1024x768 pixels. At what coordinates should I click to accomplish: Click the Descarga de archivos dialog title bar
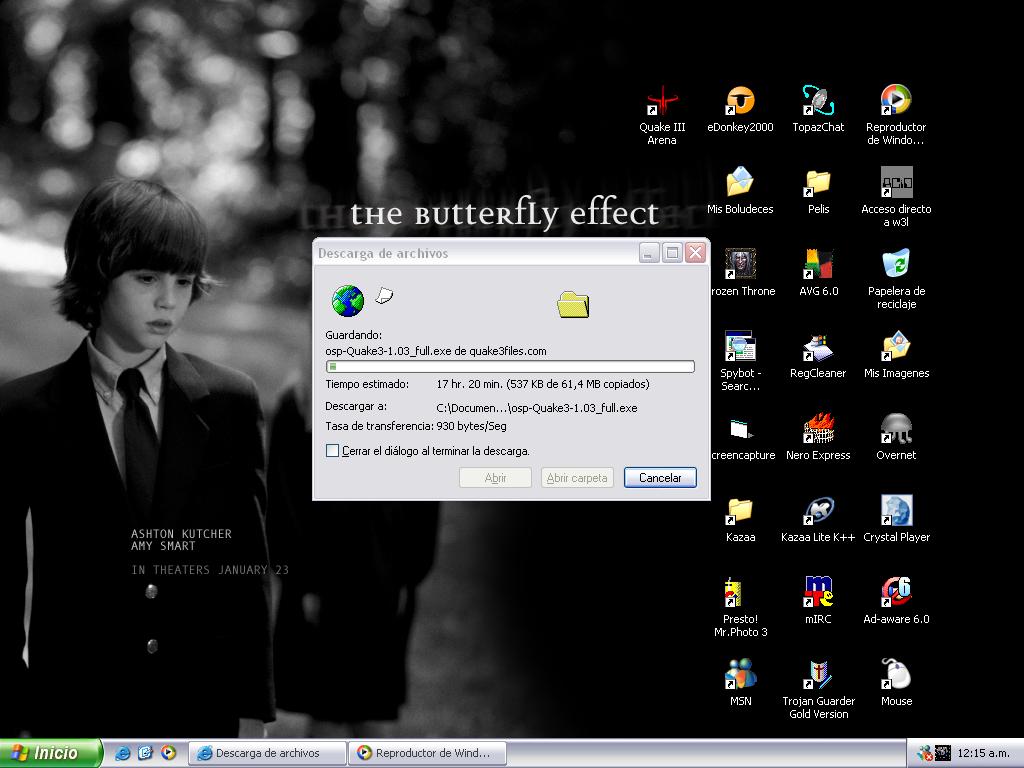click(x=477, y=253)
